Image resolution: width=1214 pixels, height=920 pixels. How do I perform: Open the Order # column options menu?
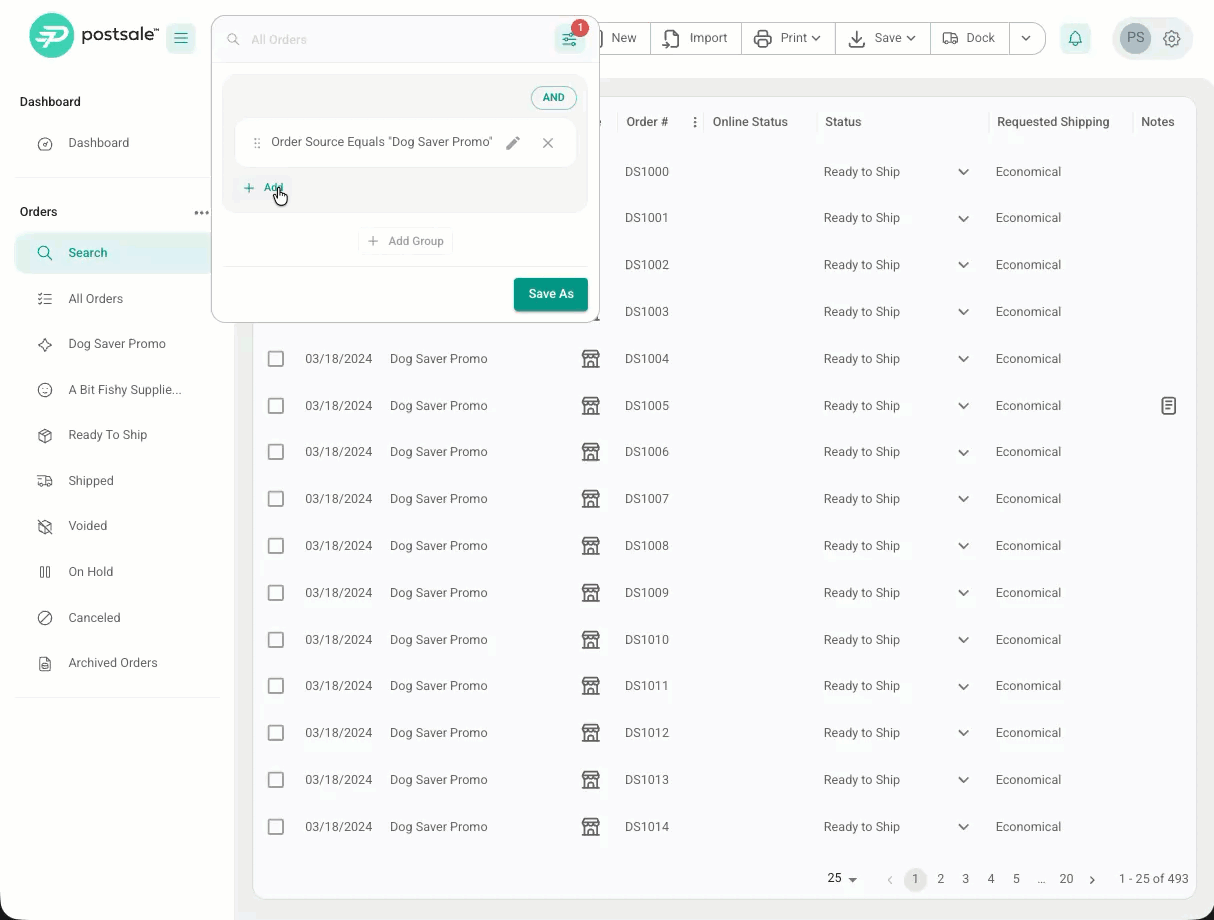point(695,122)
